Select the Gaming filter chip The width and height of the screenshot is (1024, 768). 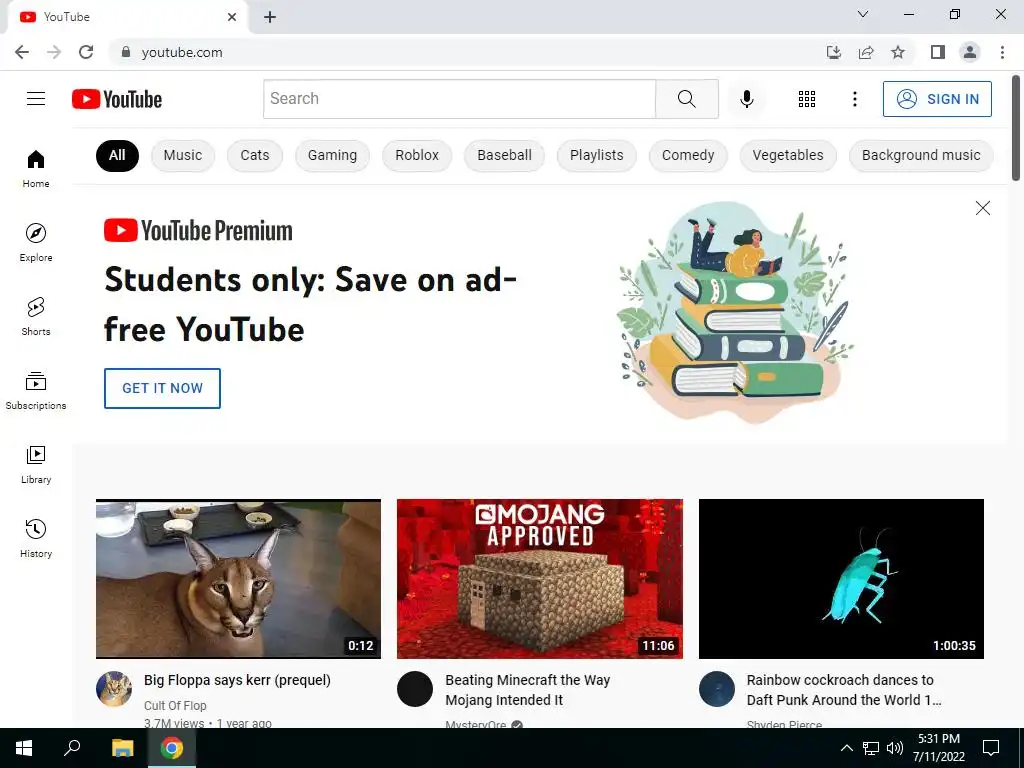point(332,155)
